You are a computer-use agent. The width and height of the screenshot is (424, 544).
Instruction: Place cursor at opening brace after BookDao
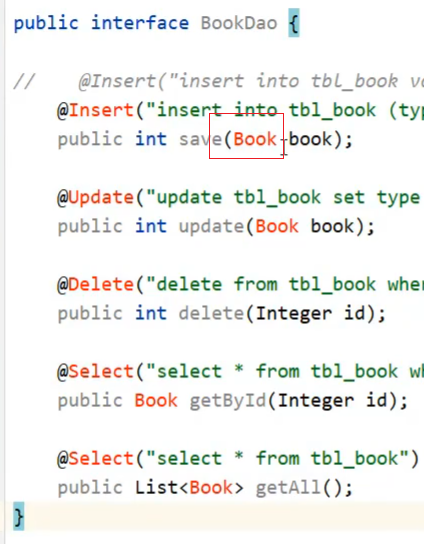tap(294, 23)
